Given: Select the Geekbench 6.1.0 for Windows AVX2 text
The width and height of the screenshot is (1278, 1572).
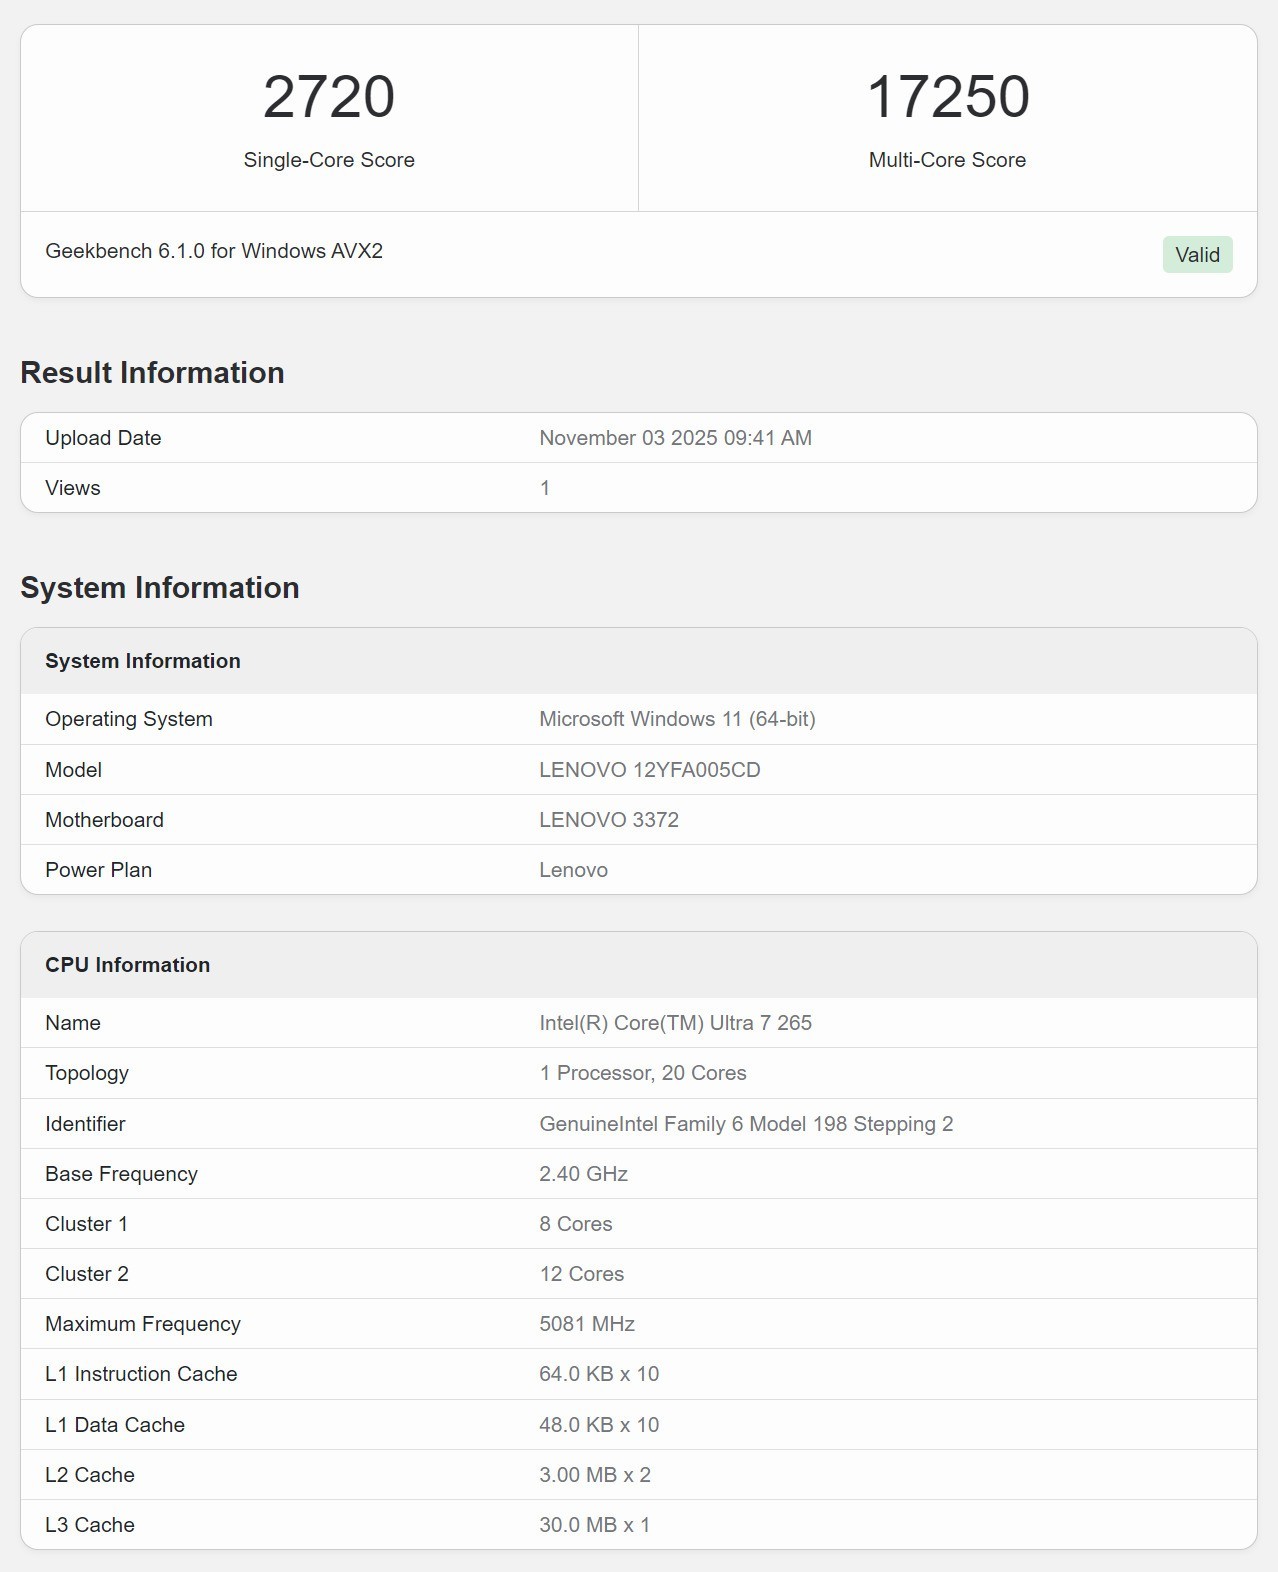Looking at the screenshot, I should click(x=214, y=251).
